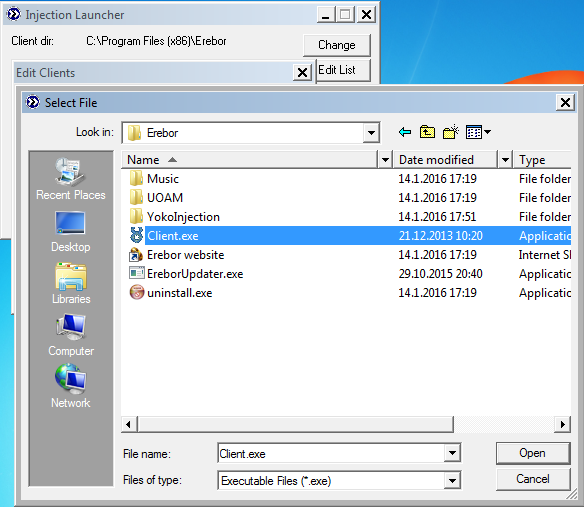584x507 pixels.
Task: Sort by Type column header
Action: pos(542,160)
